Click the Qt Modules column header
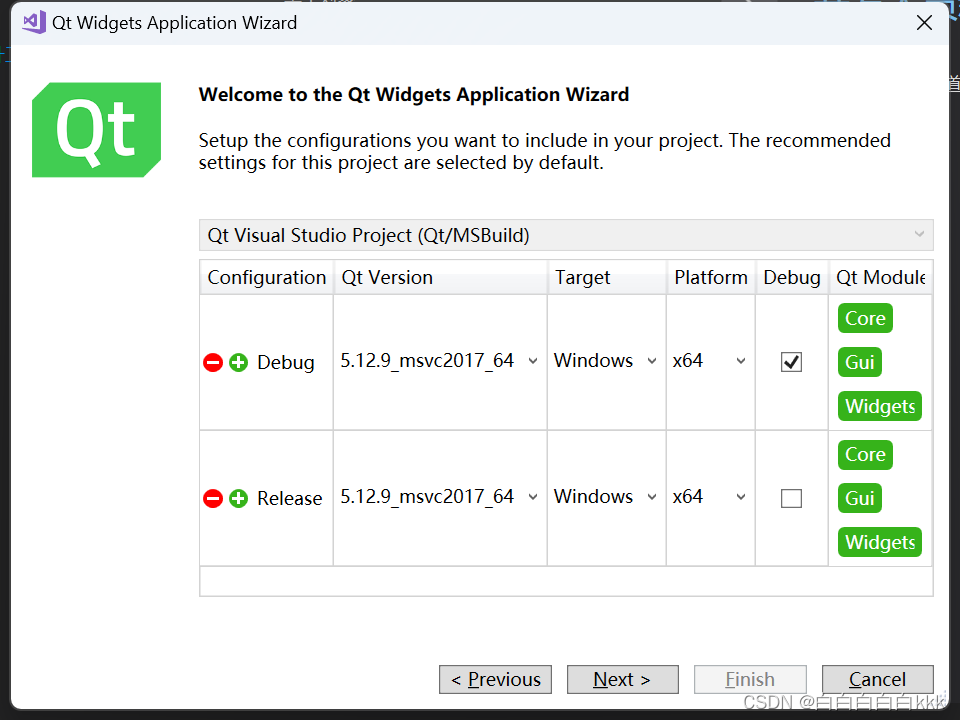 click(x=880, y=277)
